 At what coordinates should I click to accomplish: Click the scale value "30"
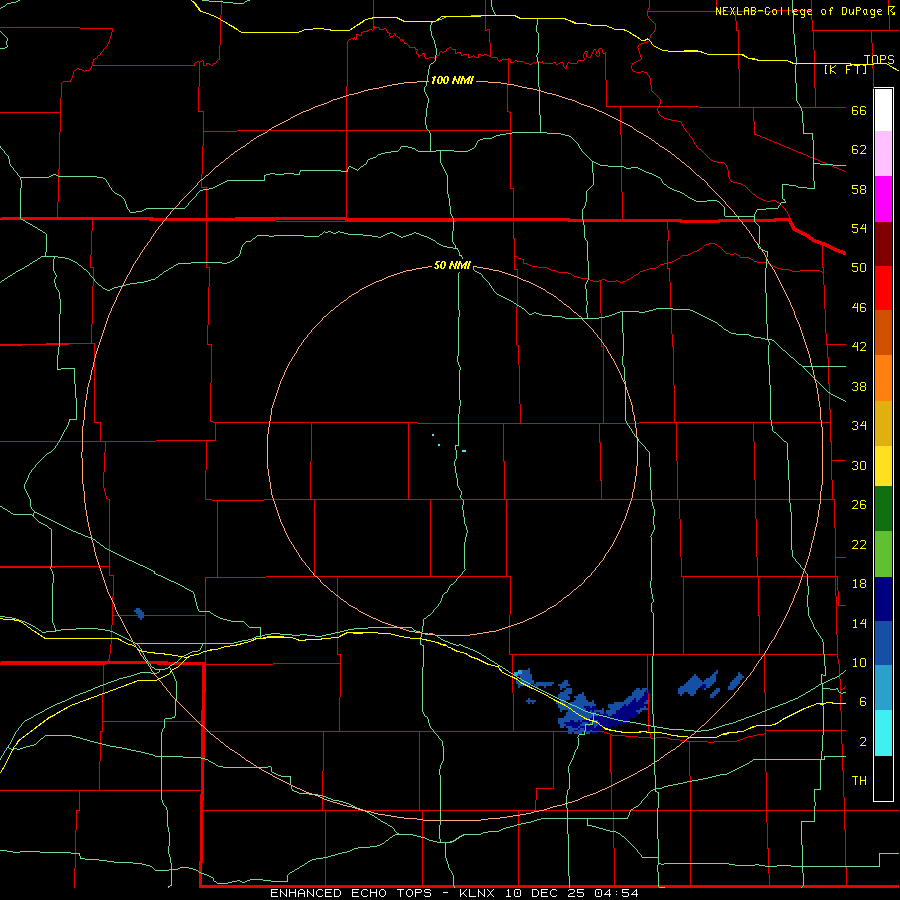click(x=859, y=465)
